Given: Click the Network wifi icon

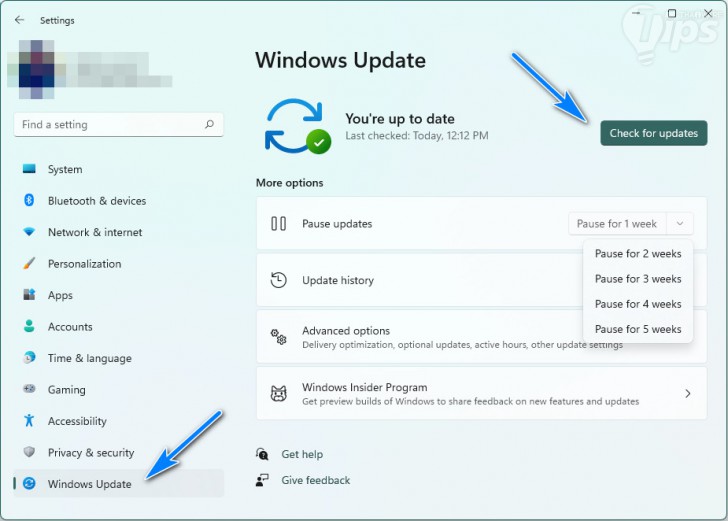Looking at the screenshot, I should click(29, 232).
